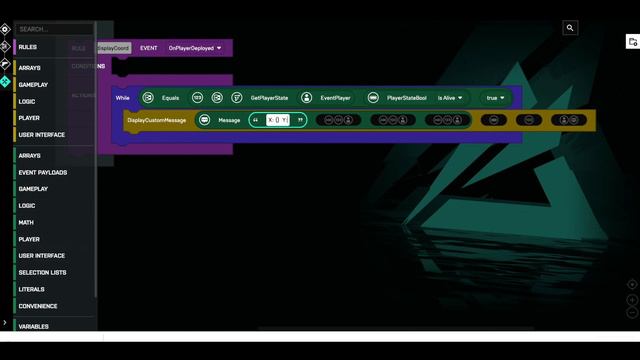
Task: Click the EventPlayer person icon
Action: 307,98
